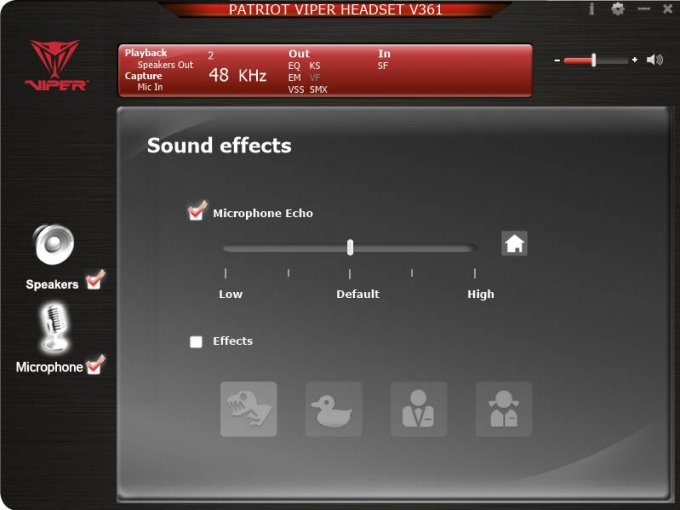Viewport: 680px width, 510px height.
Task: Close the Viper headset window
Action: click(668, 9)
